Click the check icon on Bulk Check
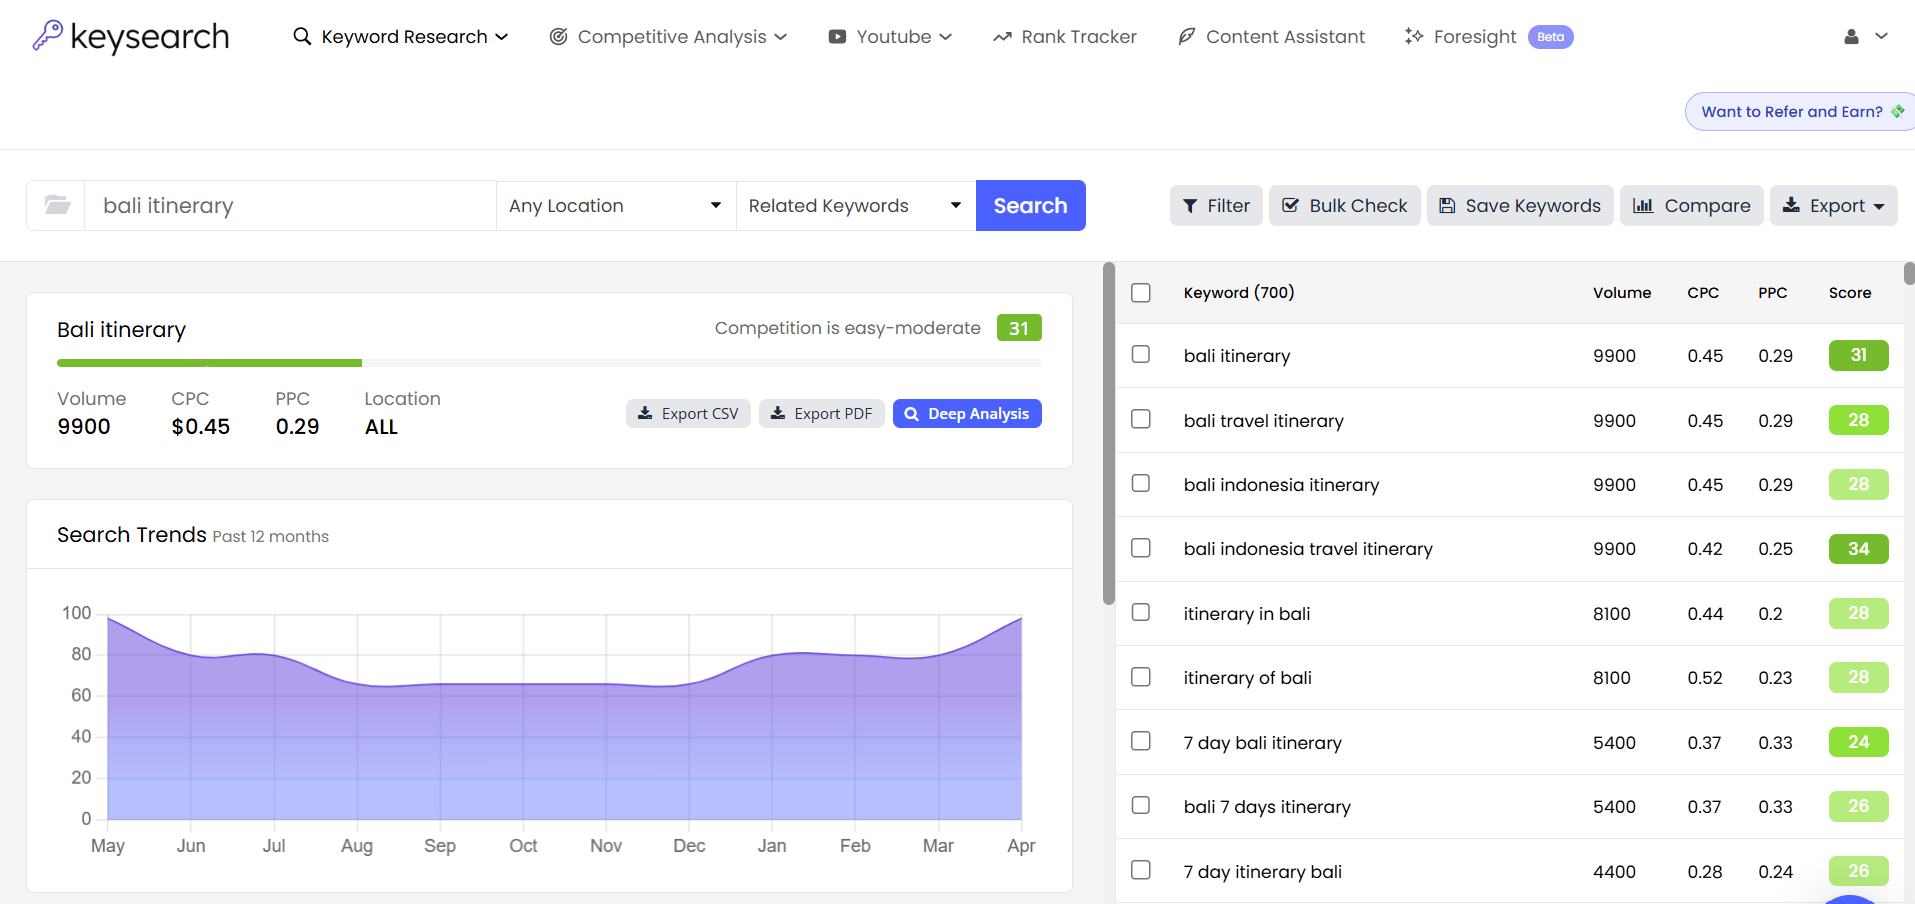 point(1291,205)
